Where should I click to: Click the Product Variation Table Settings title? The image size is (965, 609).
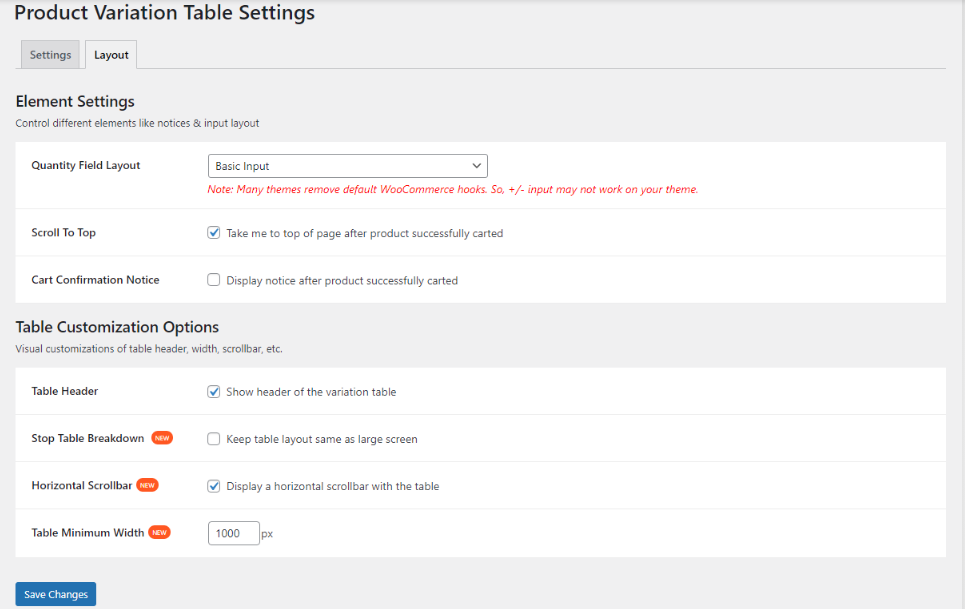164,13
